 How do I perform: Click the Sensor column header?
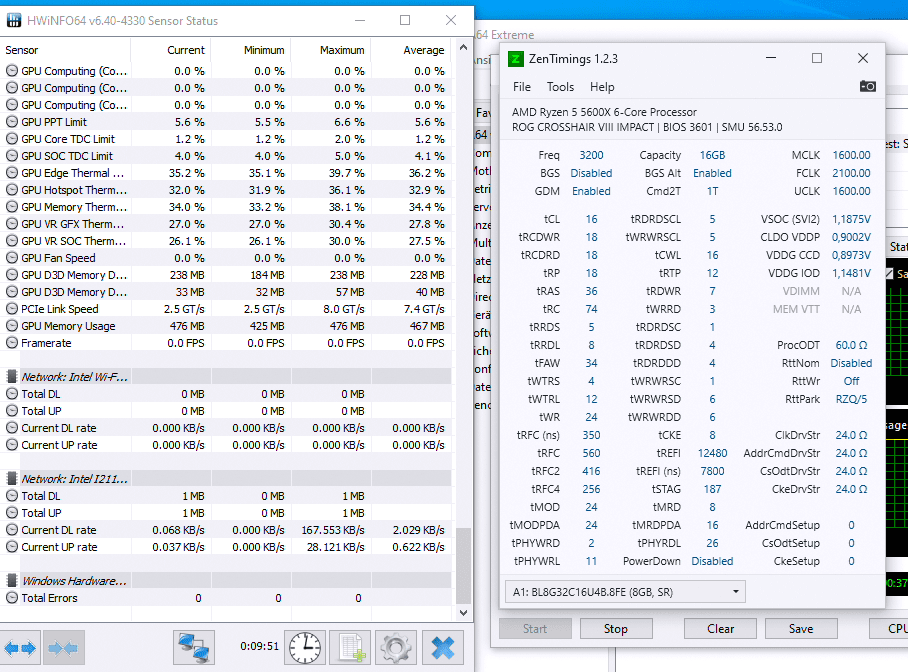[65, 50]
